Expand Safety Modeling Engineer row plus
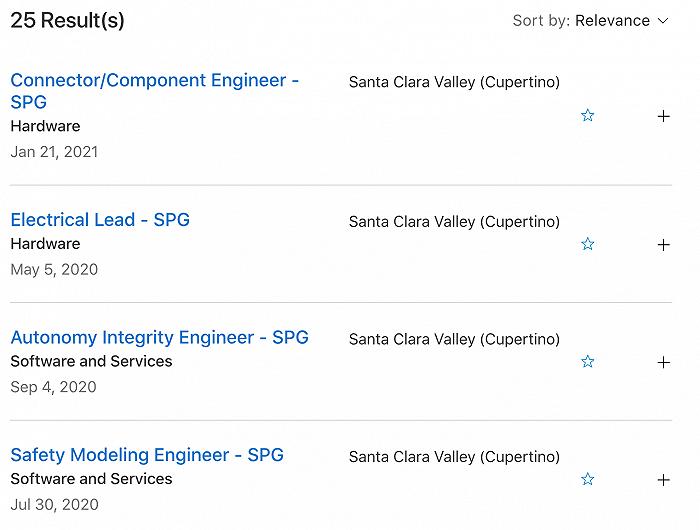Screen dimensions: 700x530 point(663,480)
